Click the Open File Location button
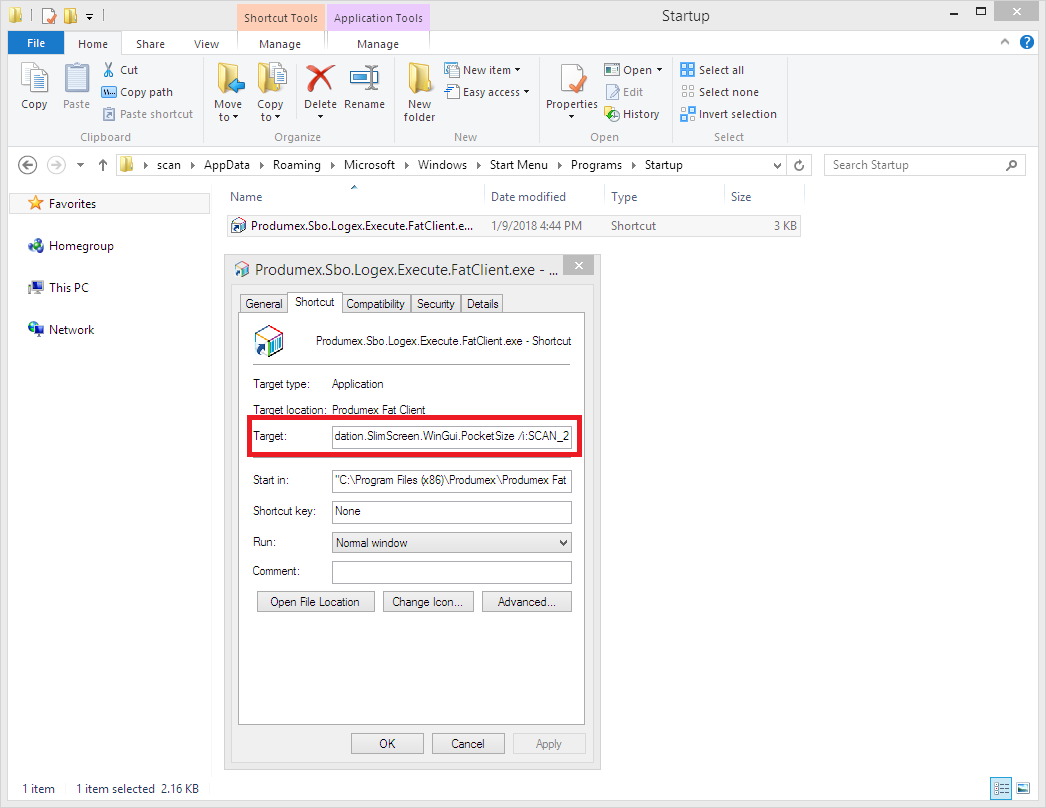 pyautogui.click(x=315, y=602)
